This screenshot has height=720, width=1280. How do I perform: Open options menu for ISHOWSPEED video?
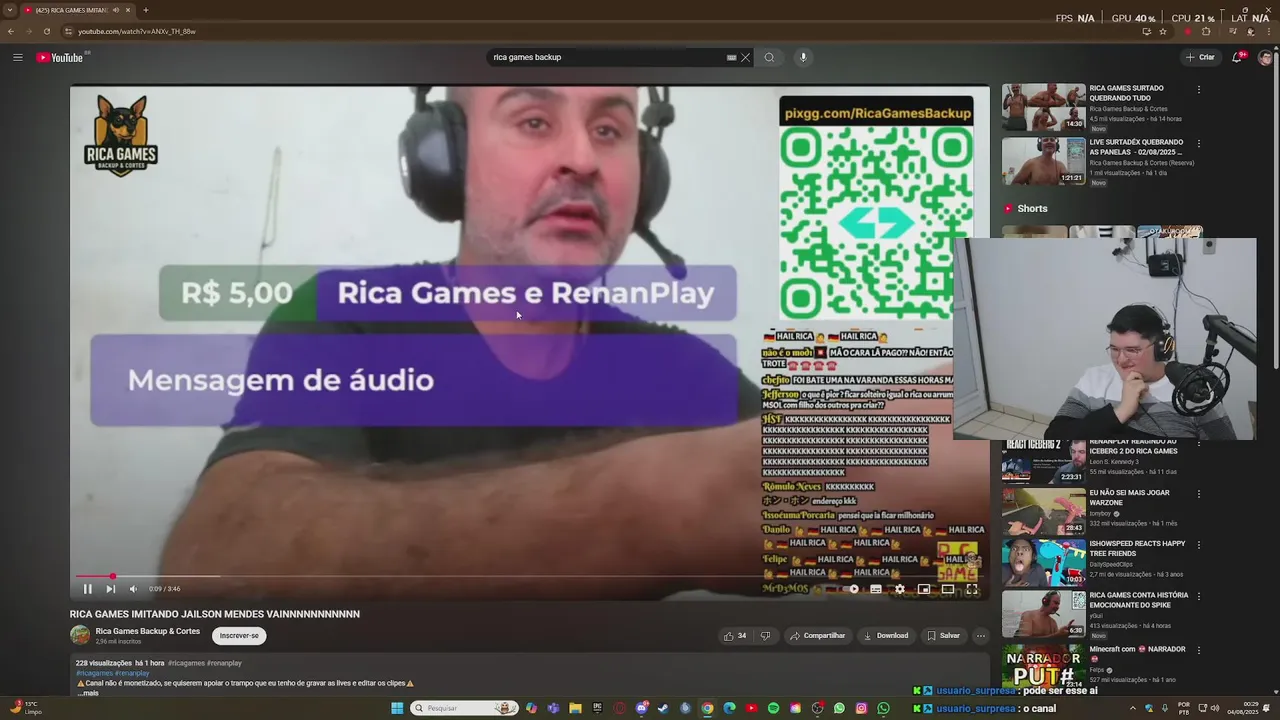(x=1198, y=545)
